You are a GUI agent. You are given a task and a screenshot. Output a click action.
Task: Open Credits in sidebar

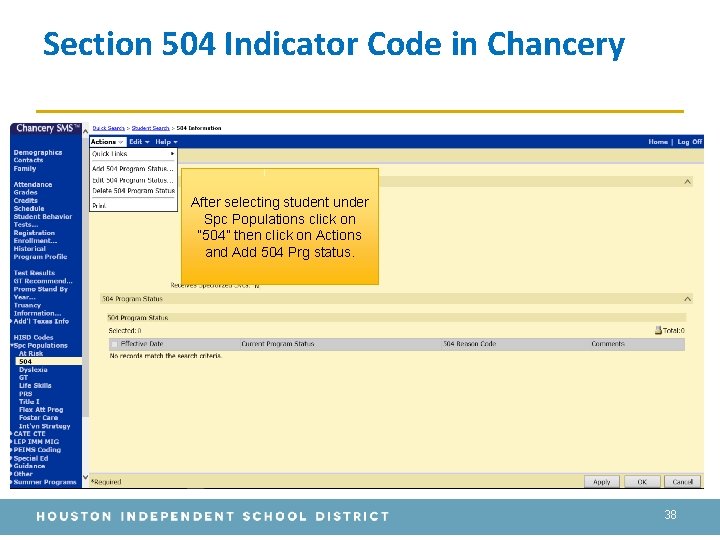tap(25, 201)
